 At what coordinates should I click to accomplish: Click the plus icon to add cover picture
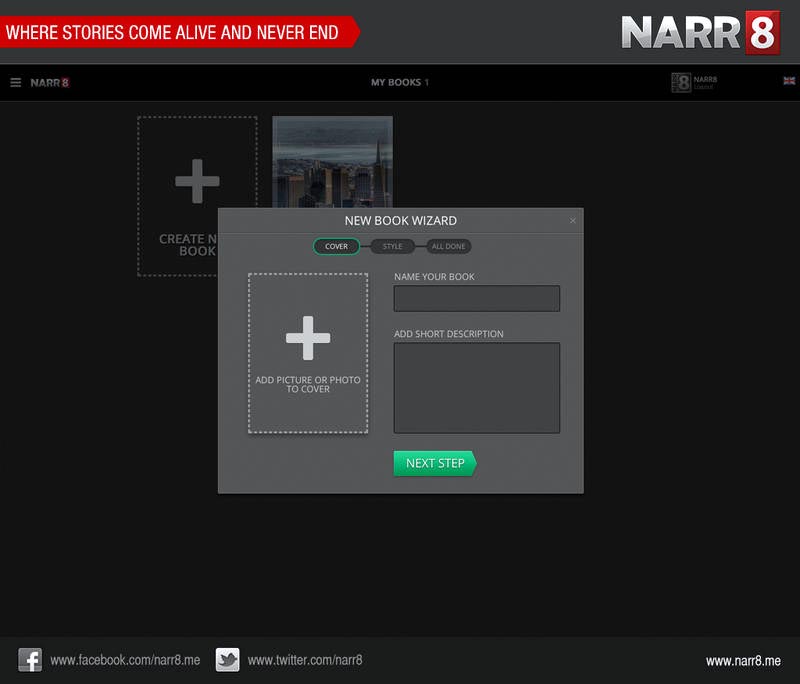click(308, 338)
